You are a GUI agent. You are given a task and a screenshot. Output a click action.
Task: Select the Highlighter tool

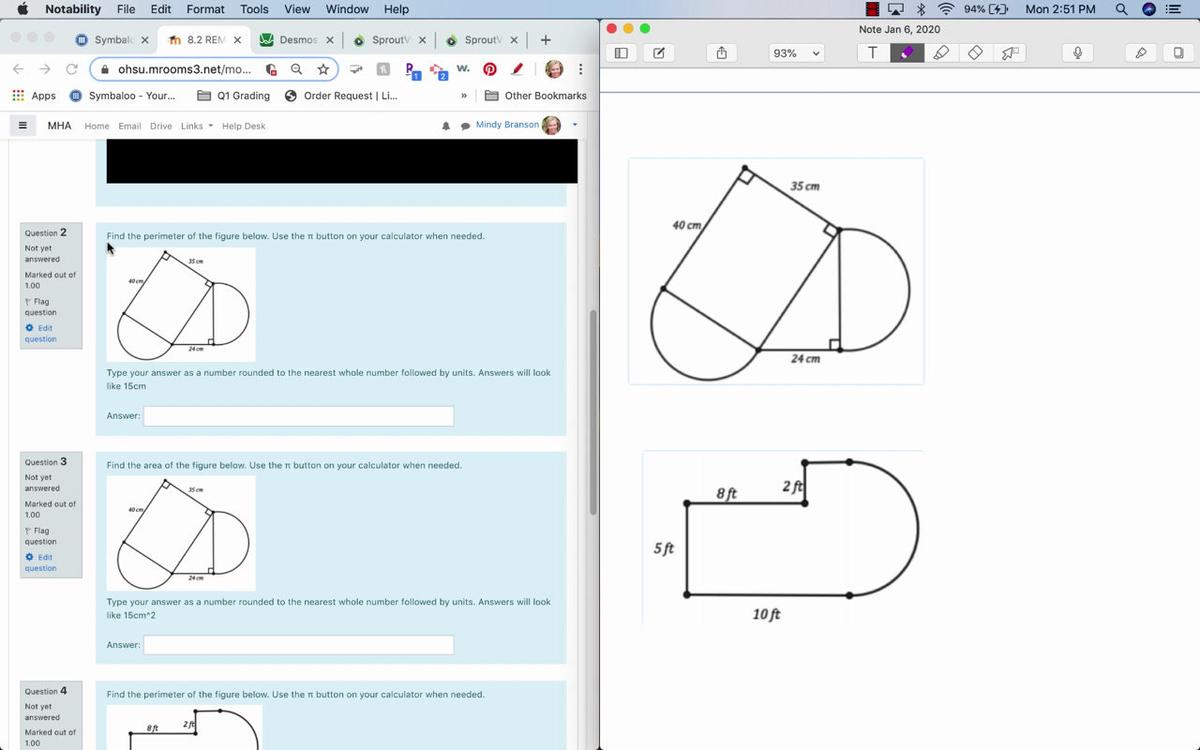(940, 53)
